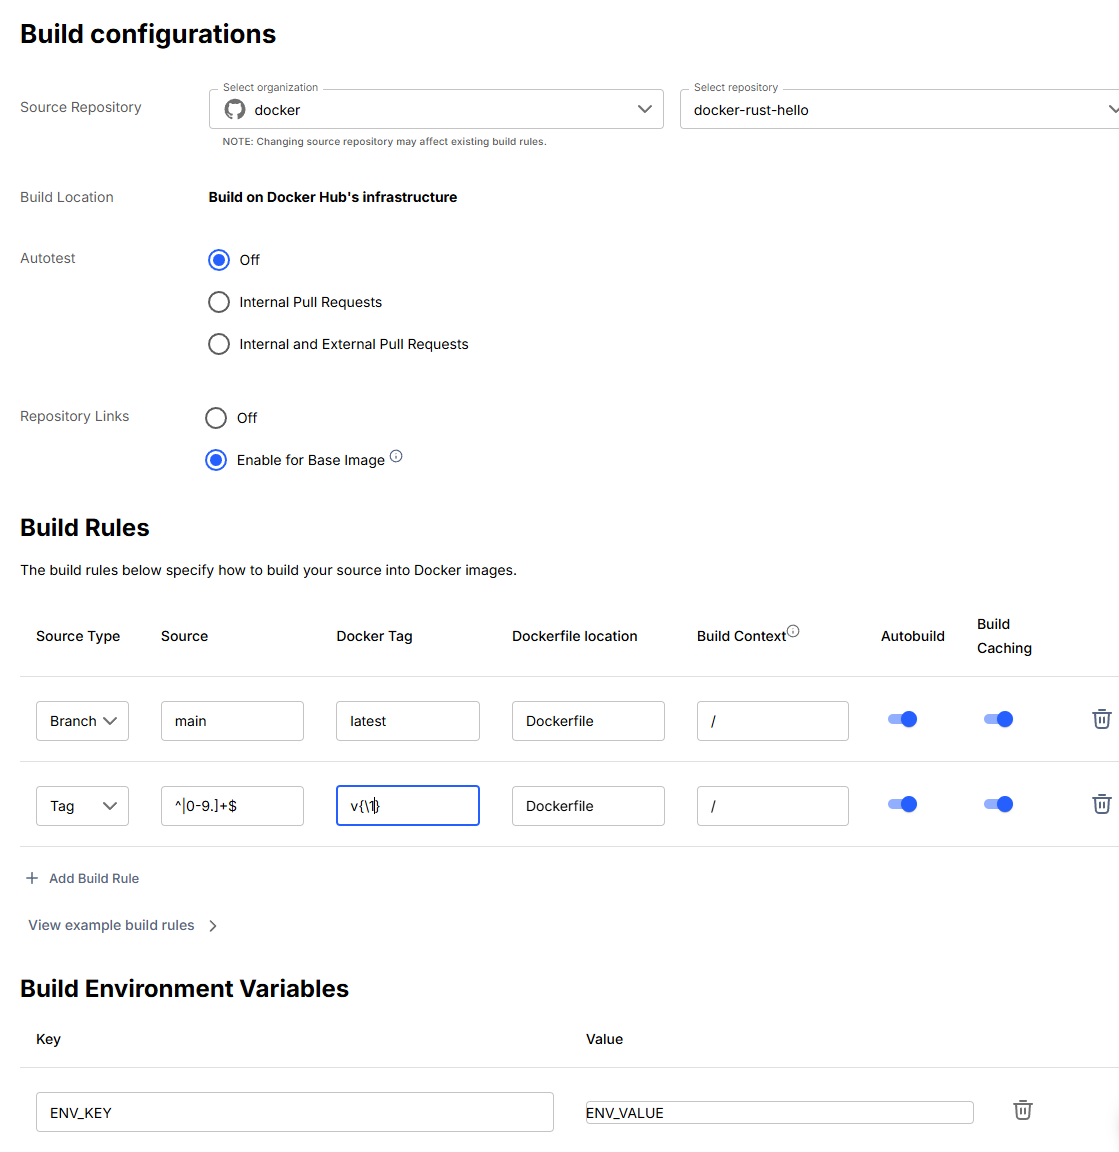
Task: Click the info icon next to Build Context
Action: pos(793,631)
